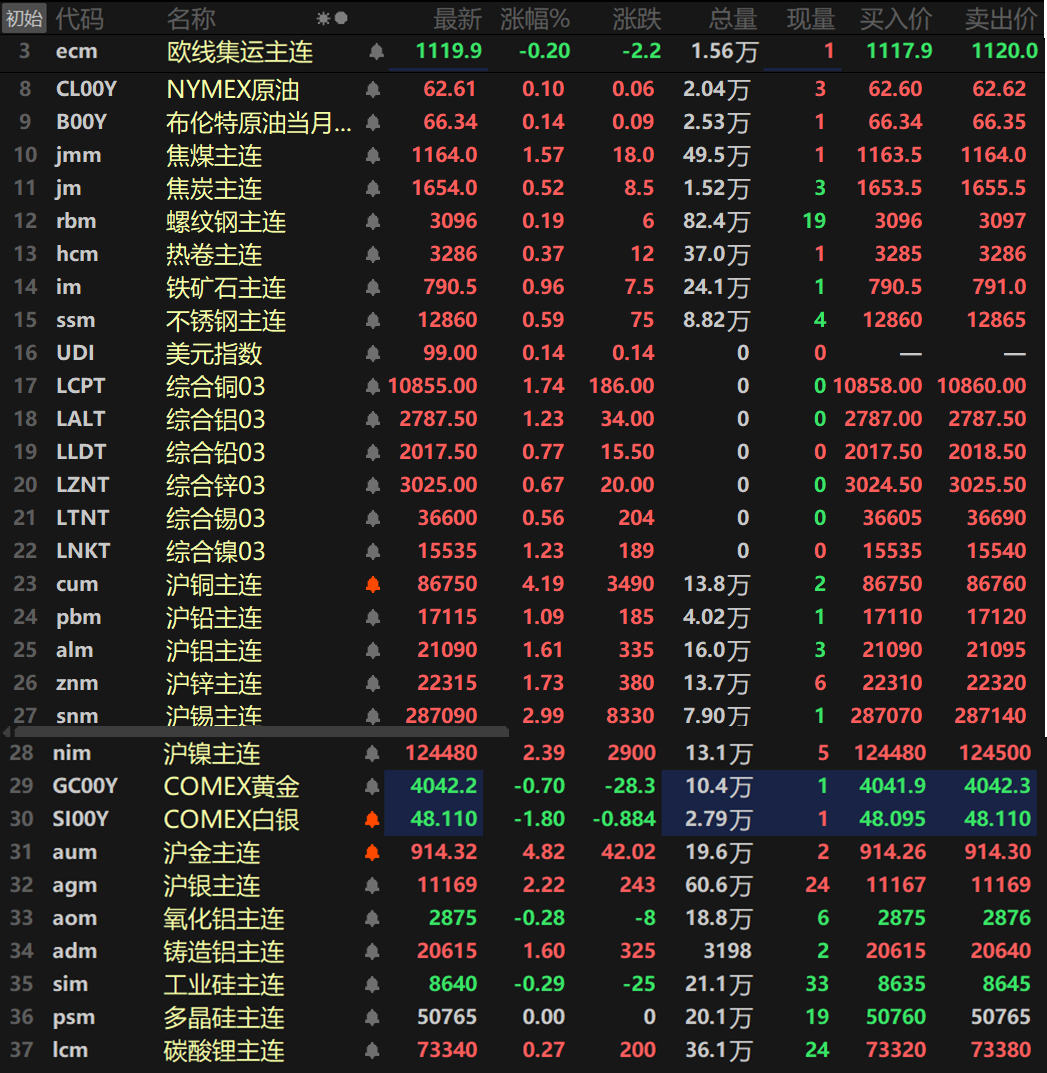Select COMEX白银 latest price 48.110

click(443, 819)
